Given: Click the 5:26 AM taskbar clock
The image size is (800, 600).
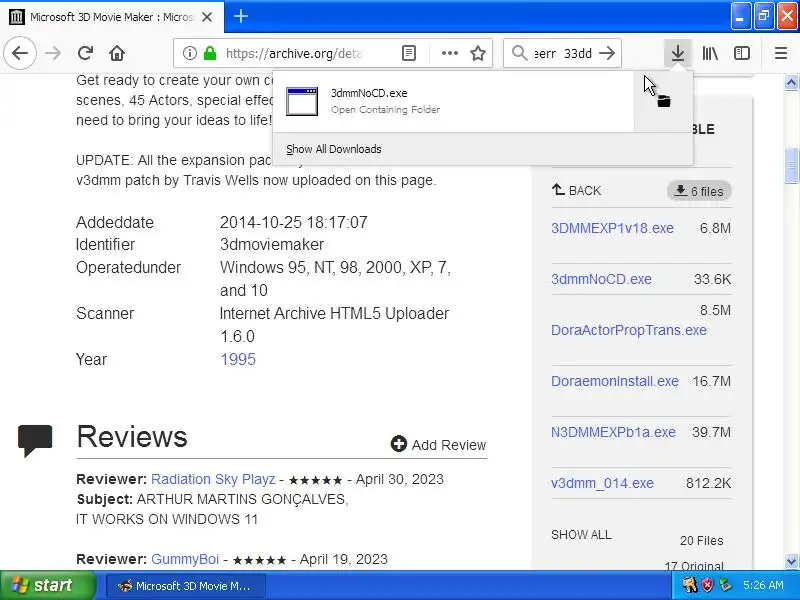Looking at the screenshot, I should coord(763,585).
